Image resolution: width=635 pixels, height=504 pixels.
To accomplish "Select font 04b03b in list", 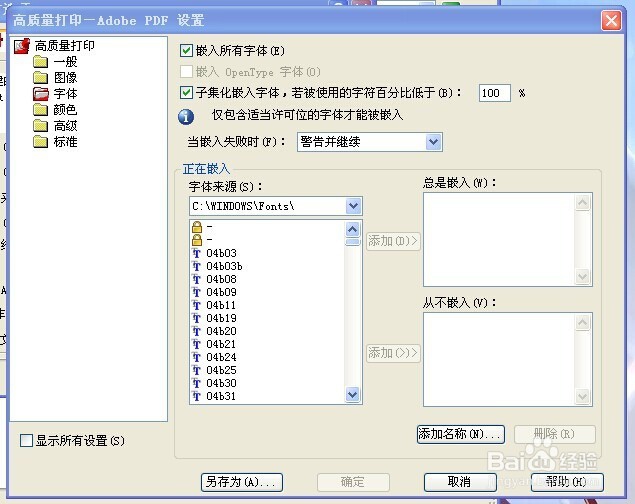I will (x=224, y=266).
